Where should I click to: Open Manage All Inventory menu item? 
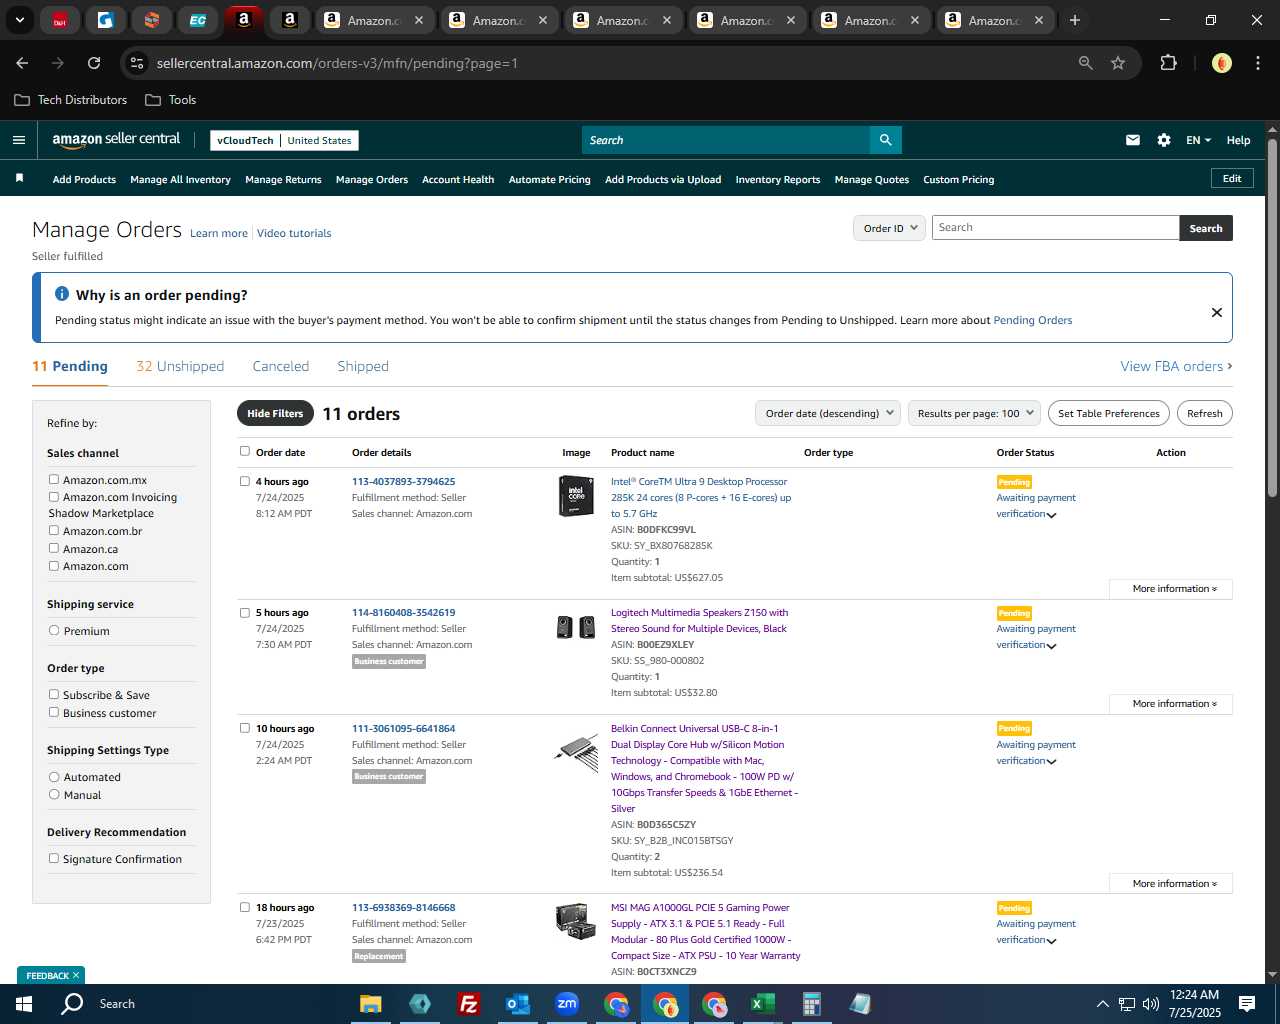180,180
